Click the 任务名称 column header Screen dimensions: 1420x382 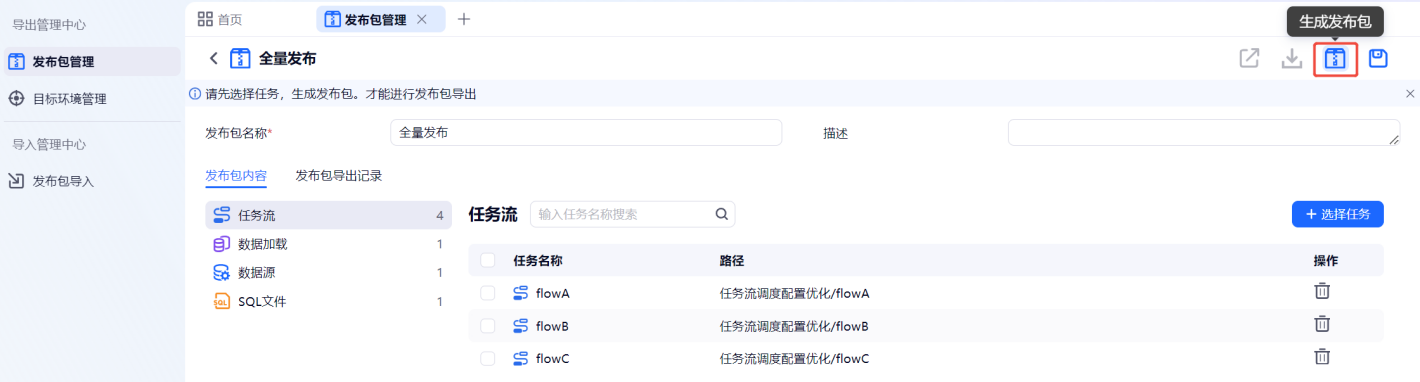coord(537,261)
